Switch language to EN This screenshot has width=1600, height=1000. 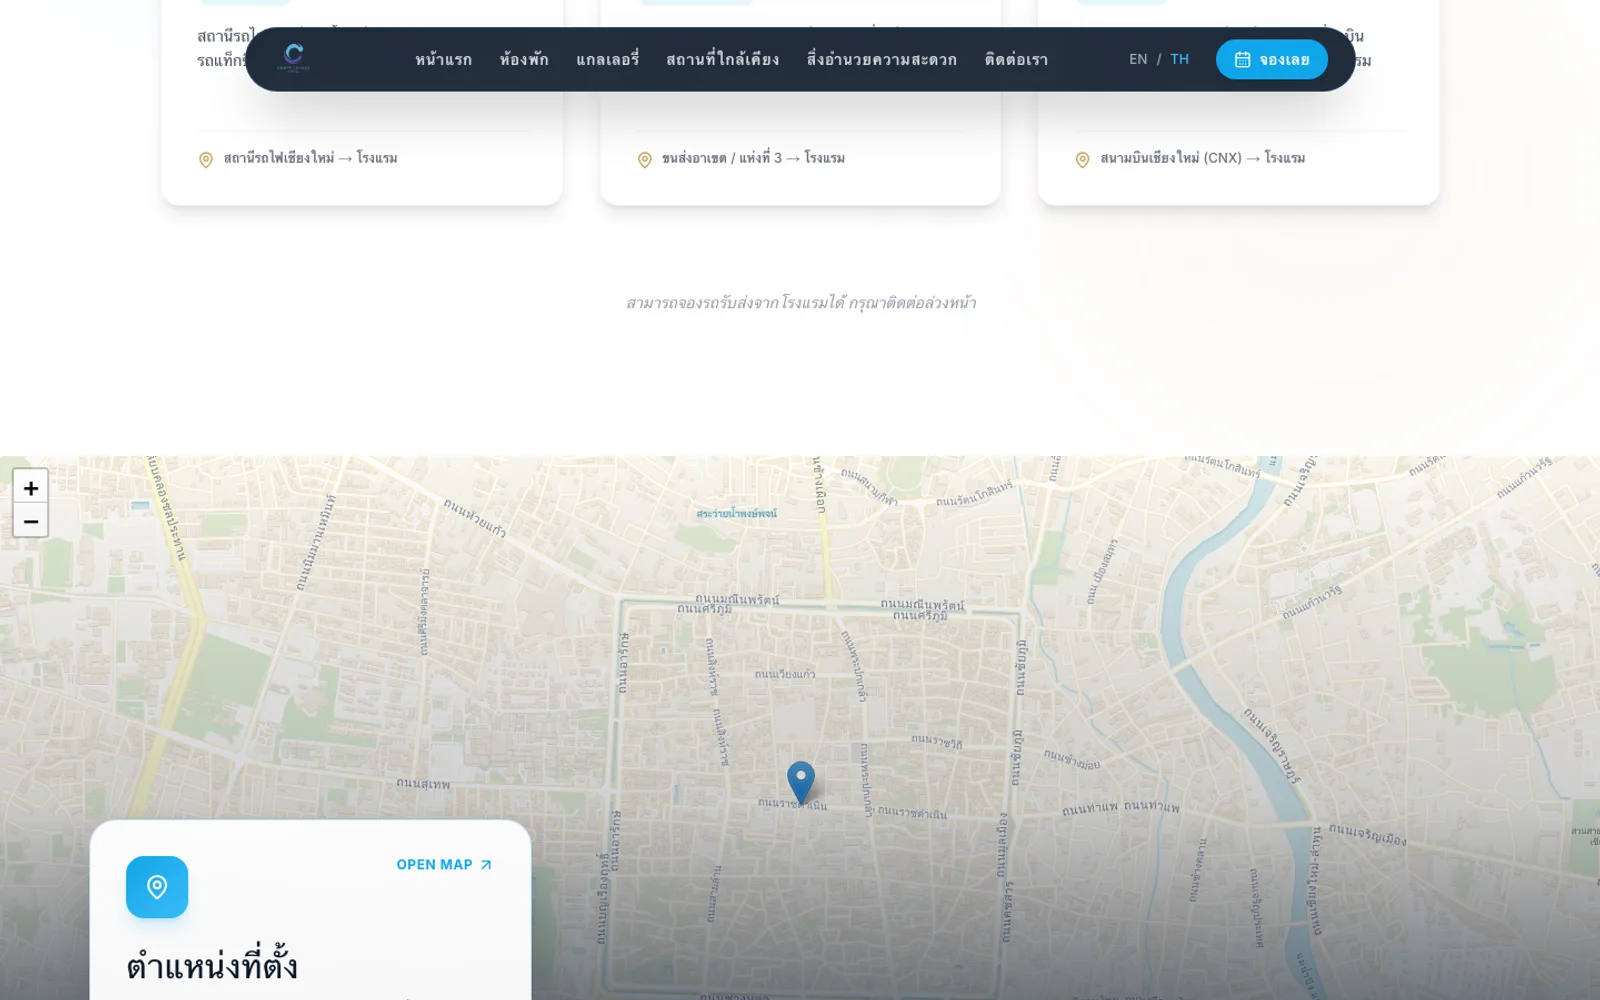click(1138, 59)
